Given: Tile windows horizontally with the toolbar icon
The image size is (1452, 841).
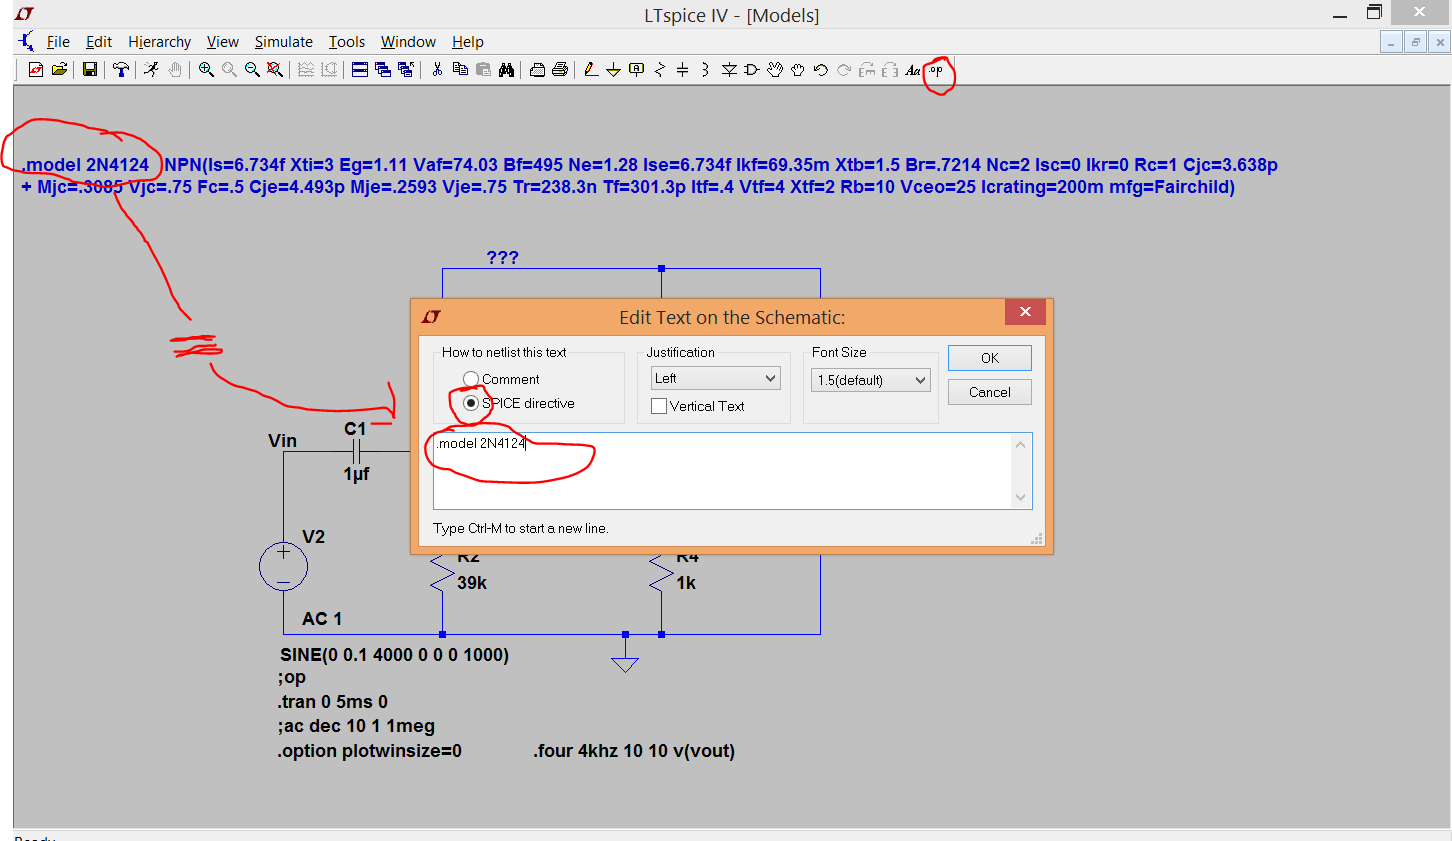Looking at the screenshot, I should click(360, 70).
